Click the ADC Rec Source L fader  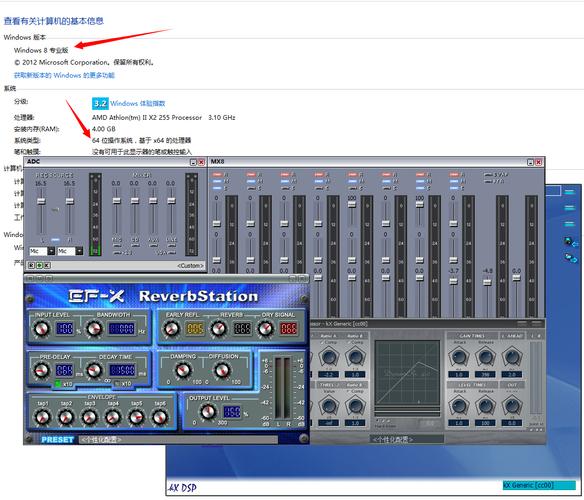pos(41,201)
